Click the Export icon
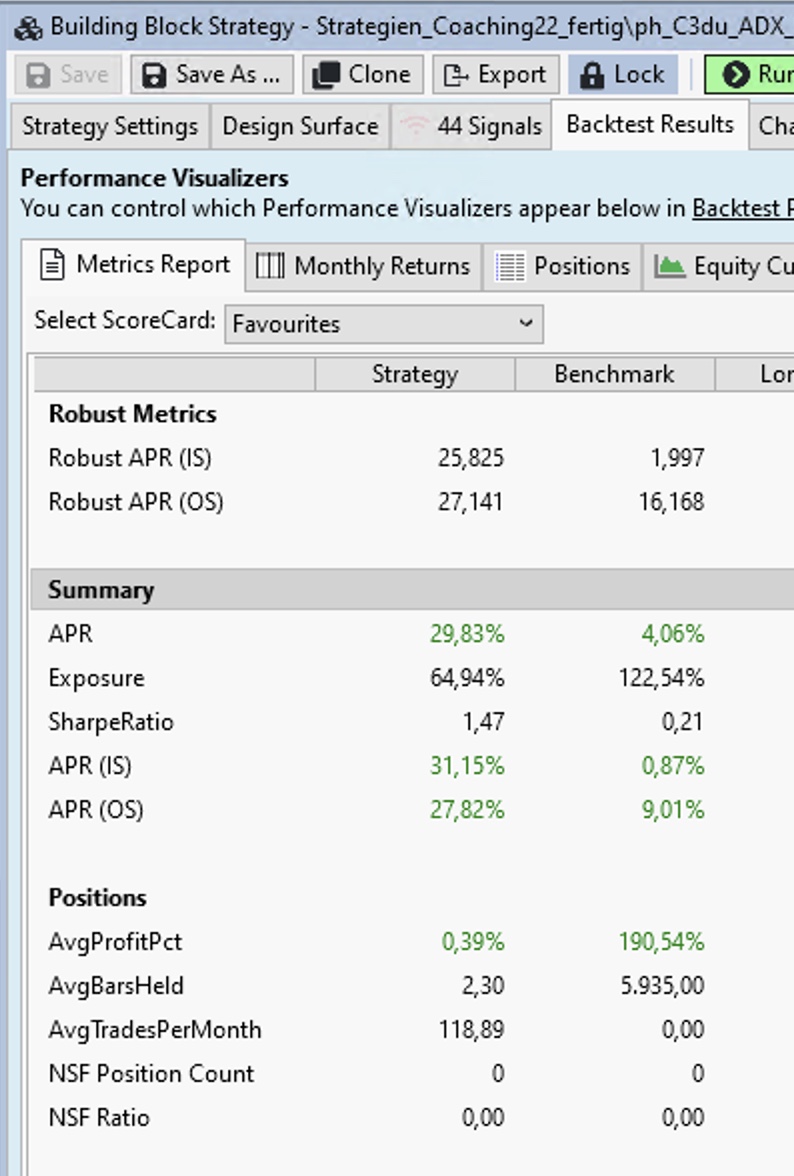 point(457,75)
